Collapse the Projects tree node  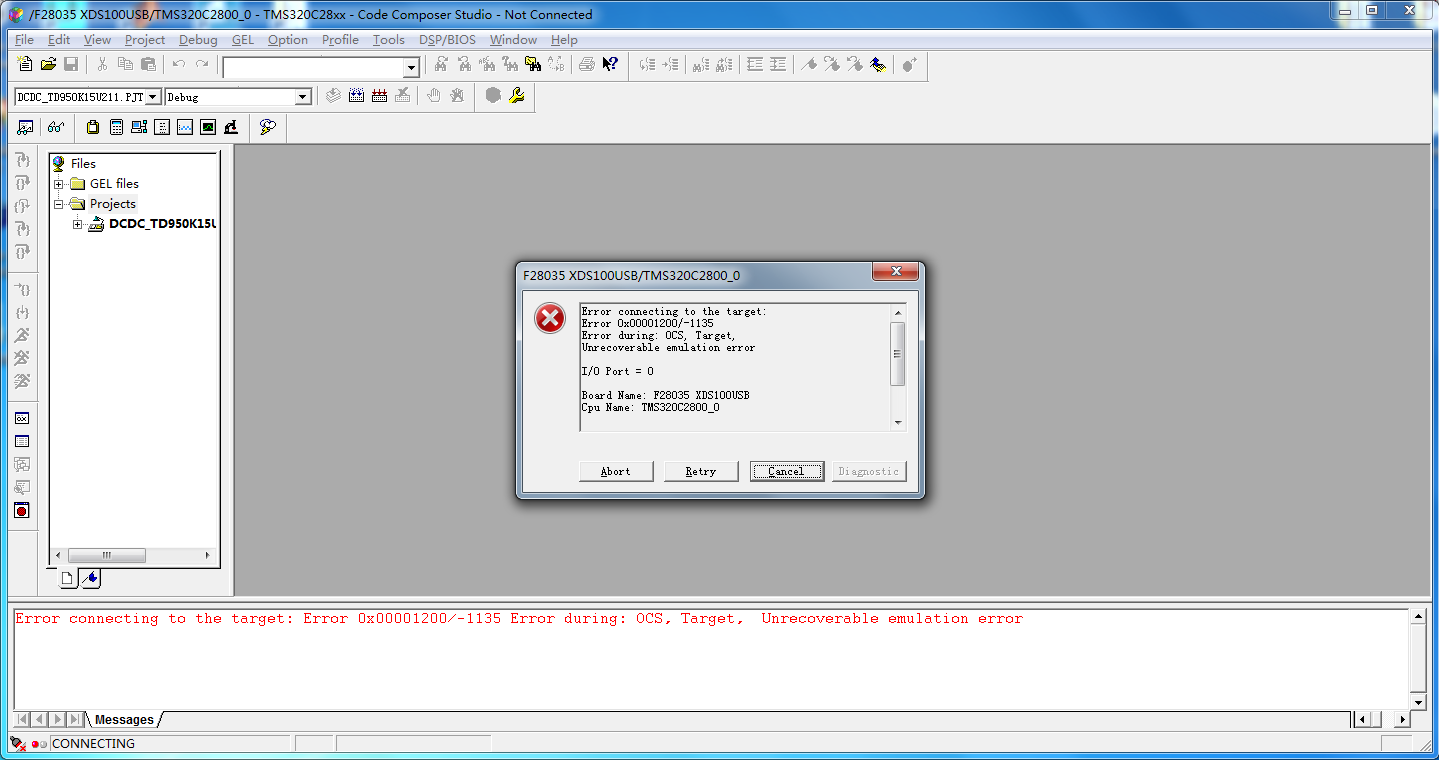[59, 204]
